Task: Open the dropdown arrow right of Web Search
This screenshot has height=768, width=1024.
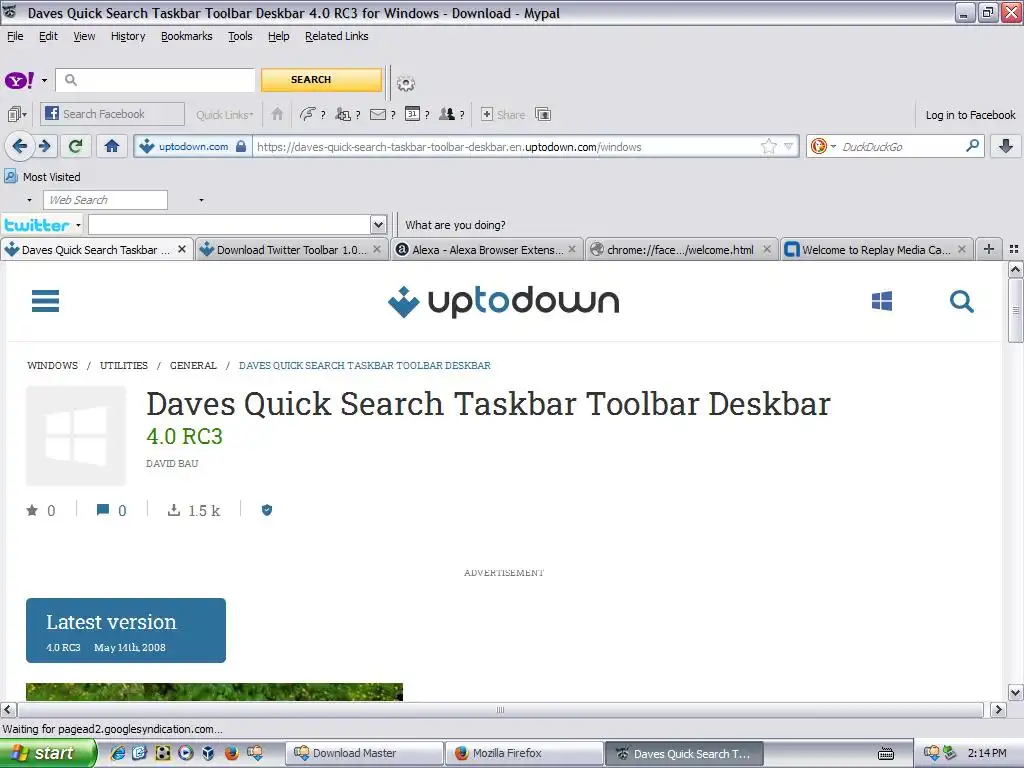Action: coord(201,200)
